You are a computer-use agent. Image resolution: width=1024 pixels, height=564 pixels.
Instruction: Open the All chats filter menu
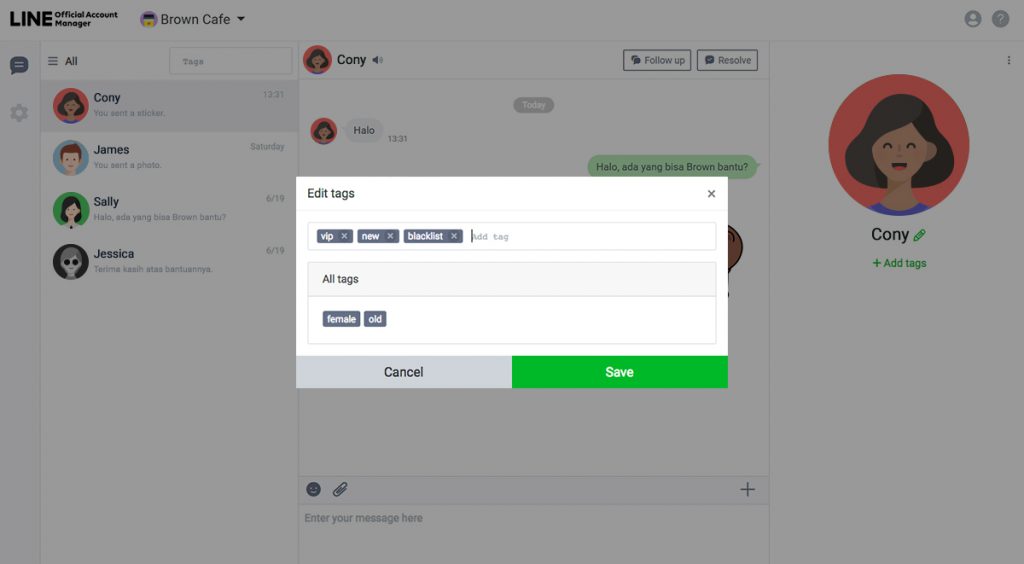coord(63,61)
